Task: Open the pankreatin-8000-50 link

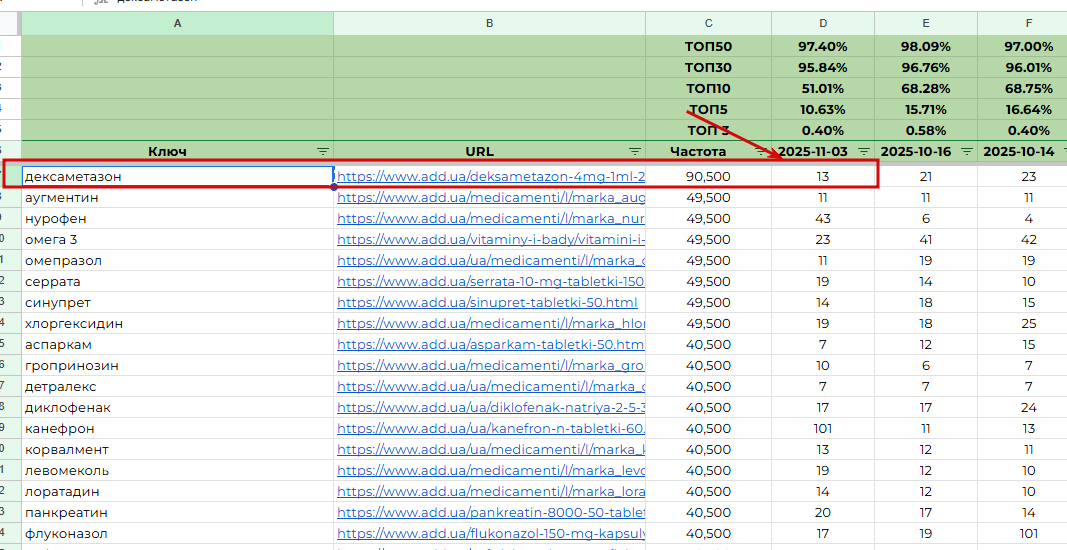Action: 491,513
